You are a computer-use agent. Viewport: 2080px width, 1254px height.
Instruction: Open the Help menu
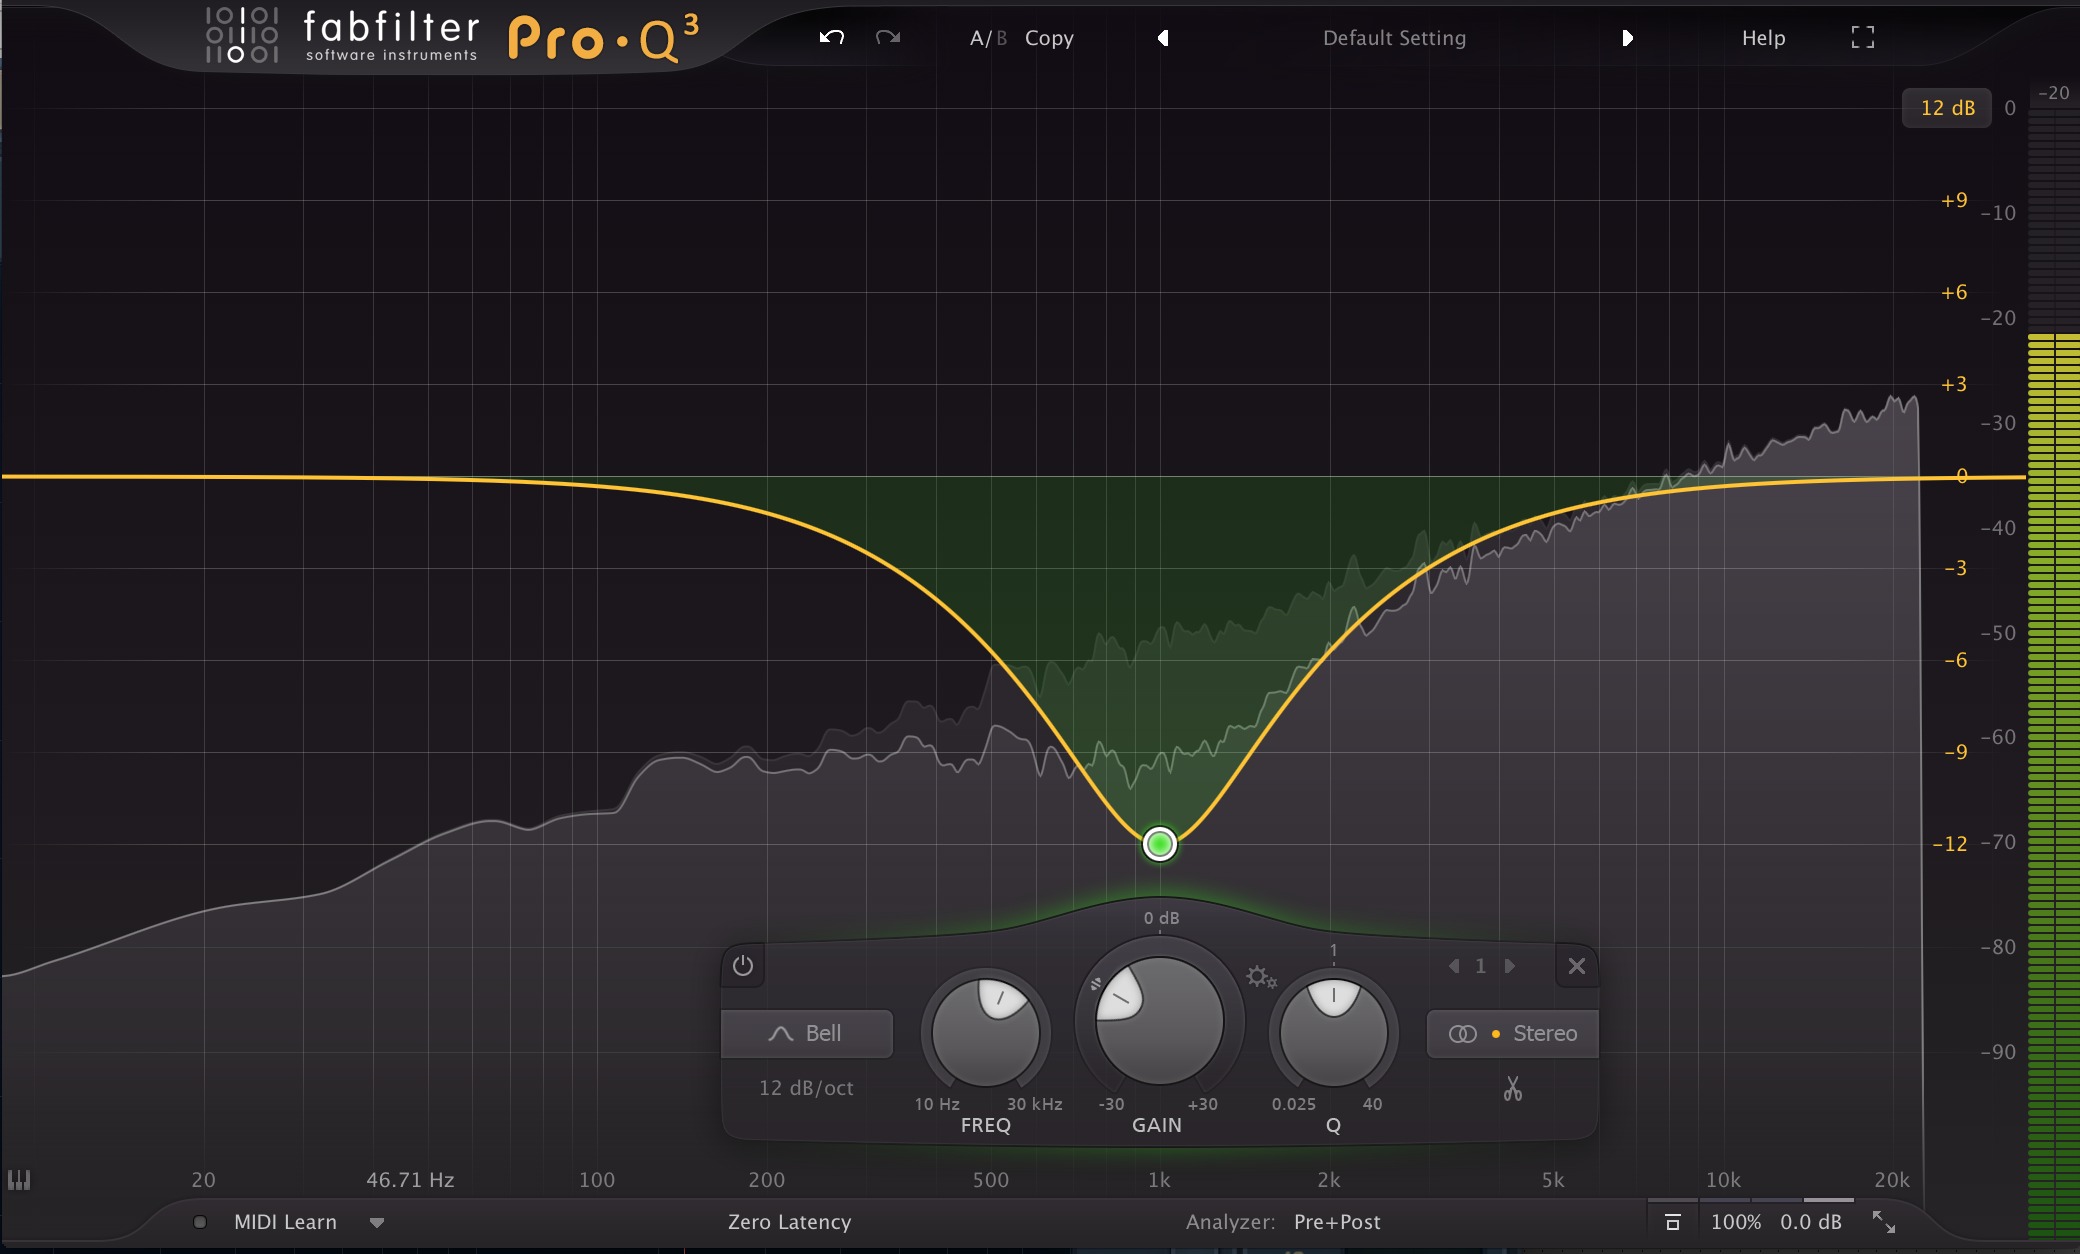(1763, 38)
